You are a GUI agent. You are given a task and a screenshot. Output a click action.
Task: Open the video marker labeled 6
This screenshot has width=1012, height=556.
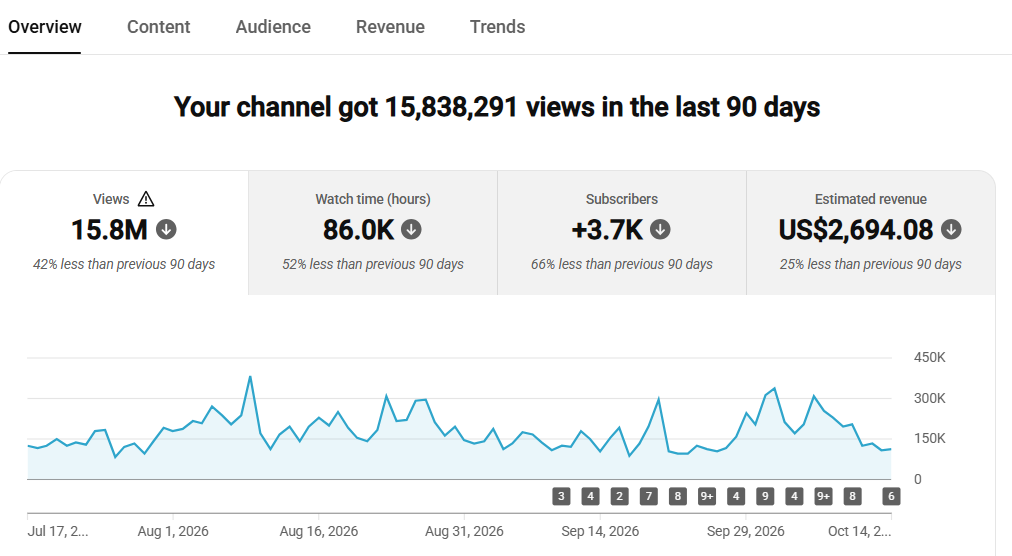[x=891, y=496]
